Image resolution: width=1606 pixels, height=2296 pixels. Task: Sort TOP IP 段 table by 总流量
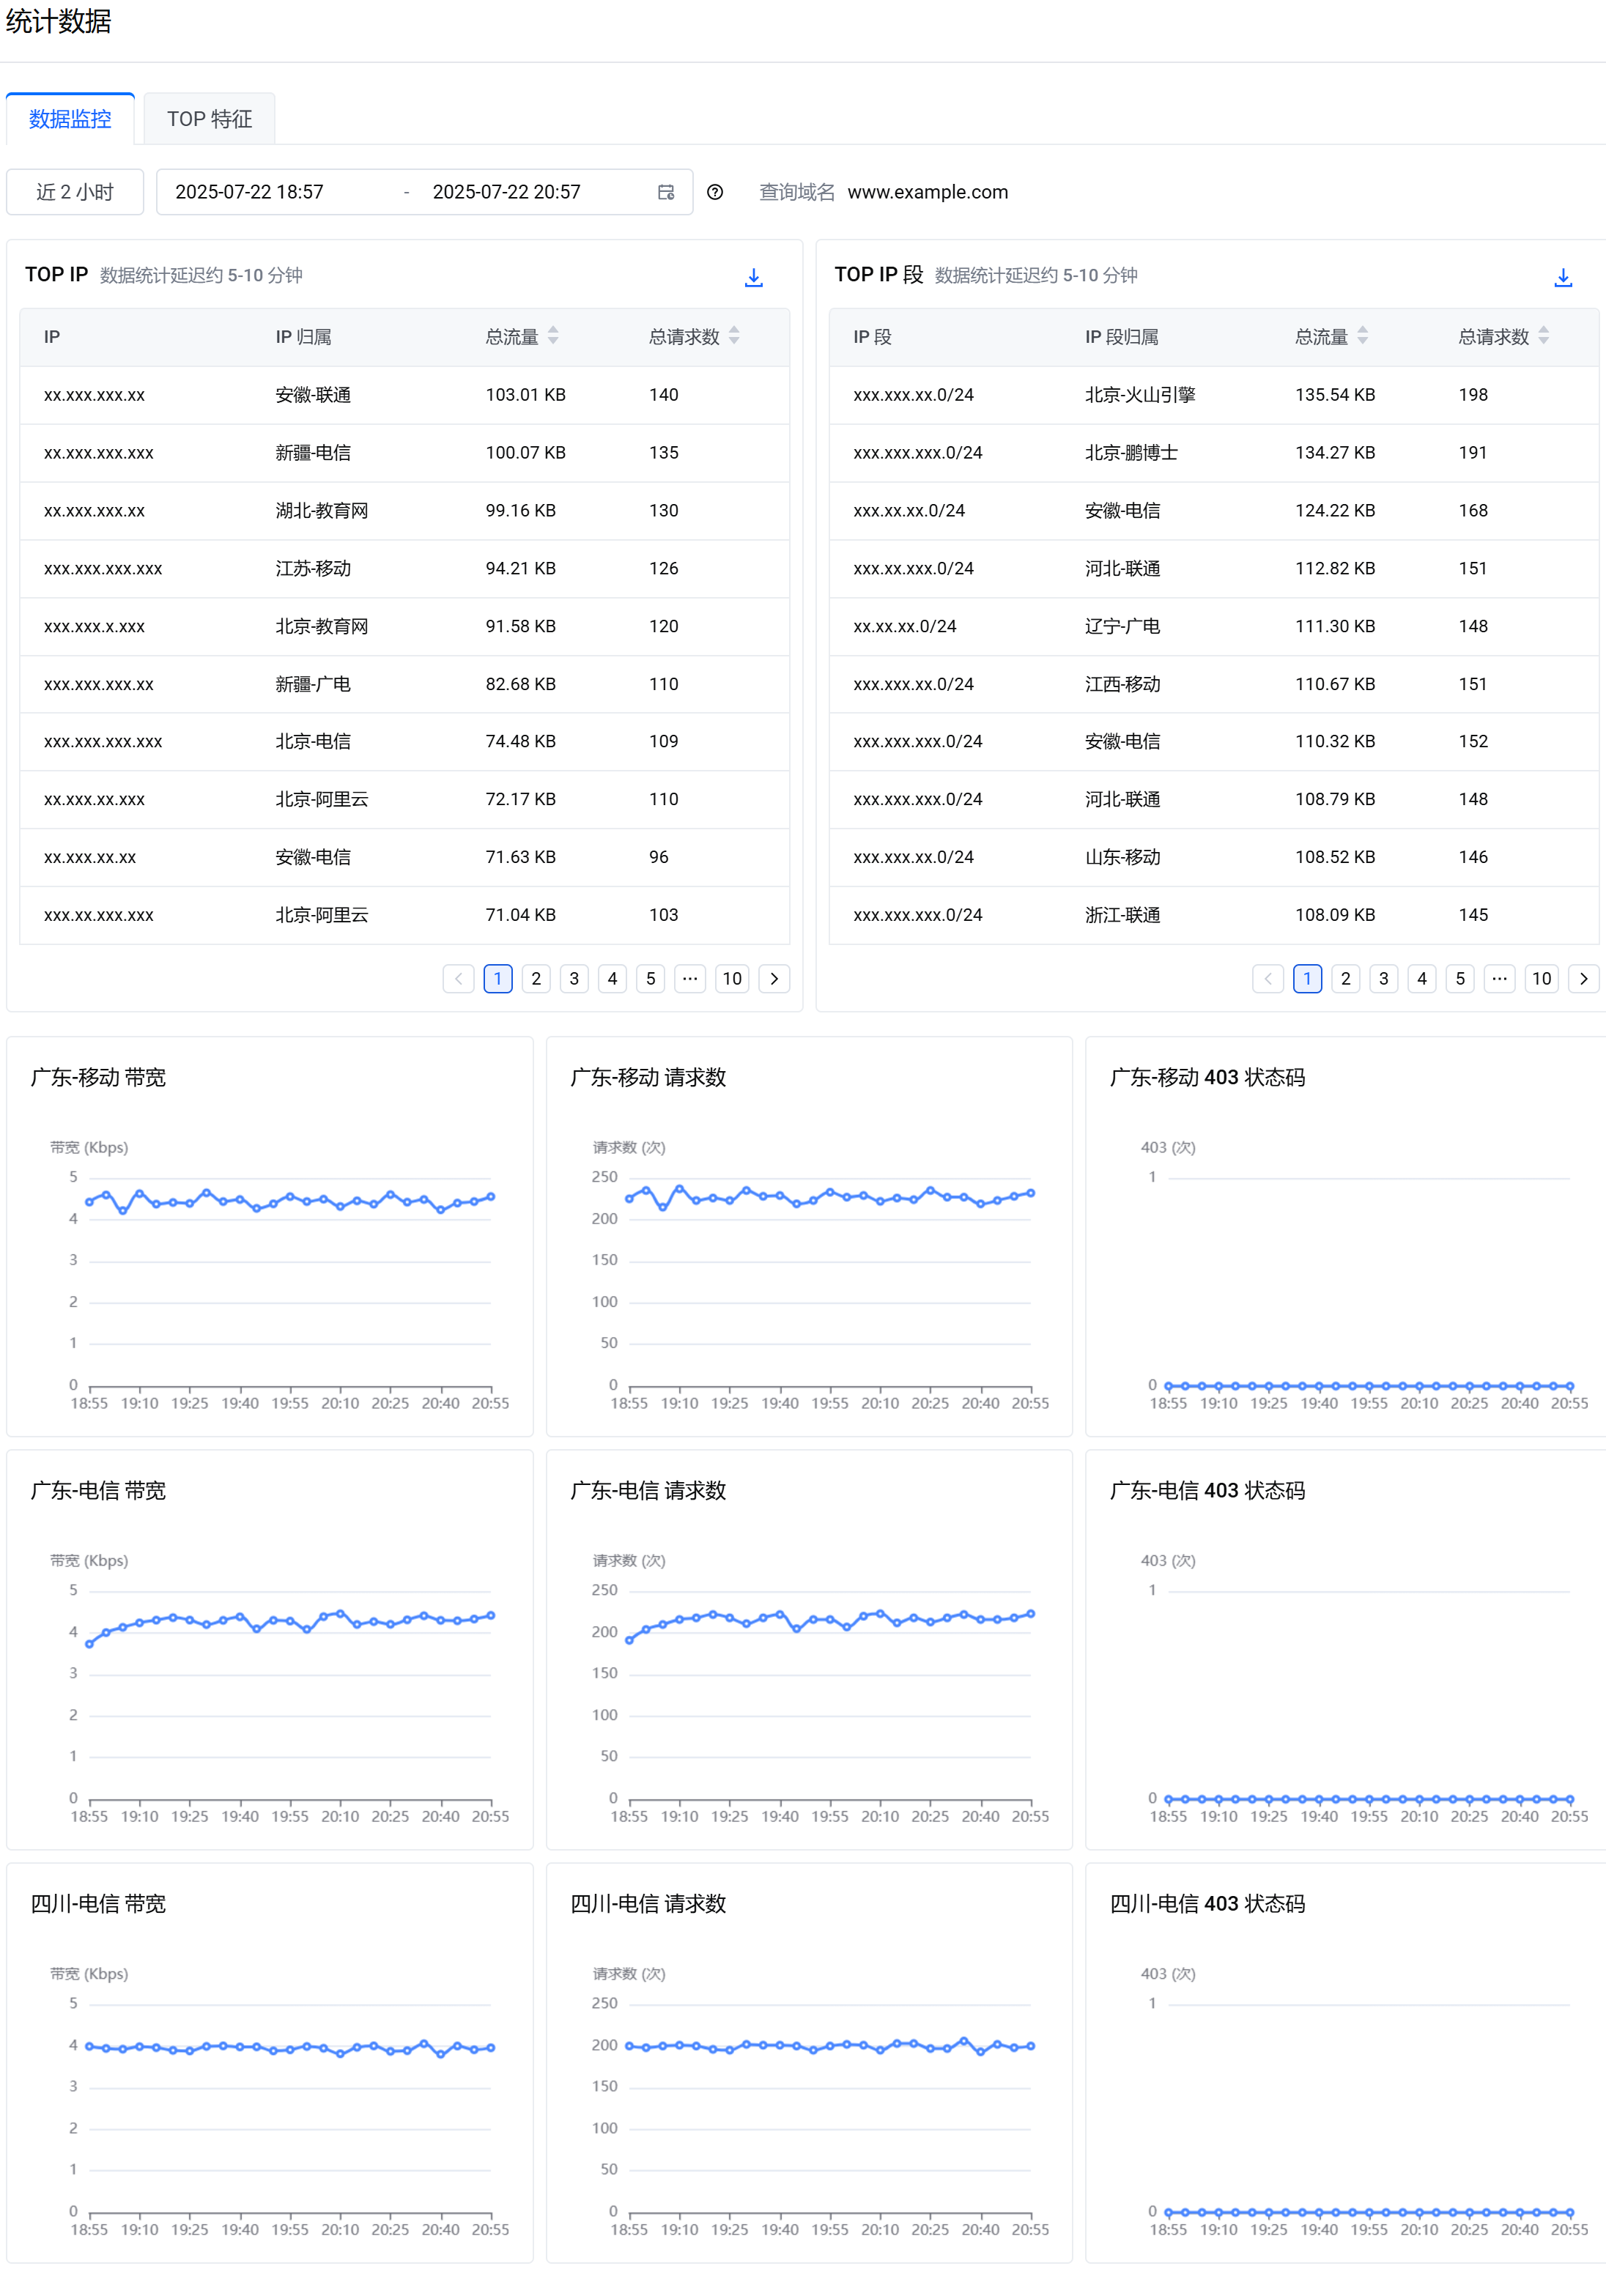1362,336
